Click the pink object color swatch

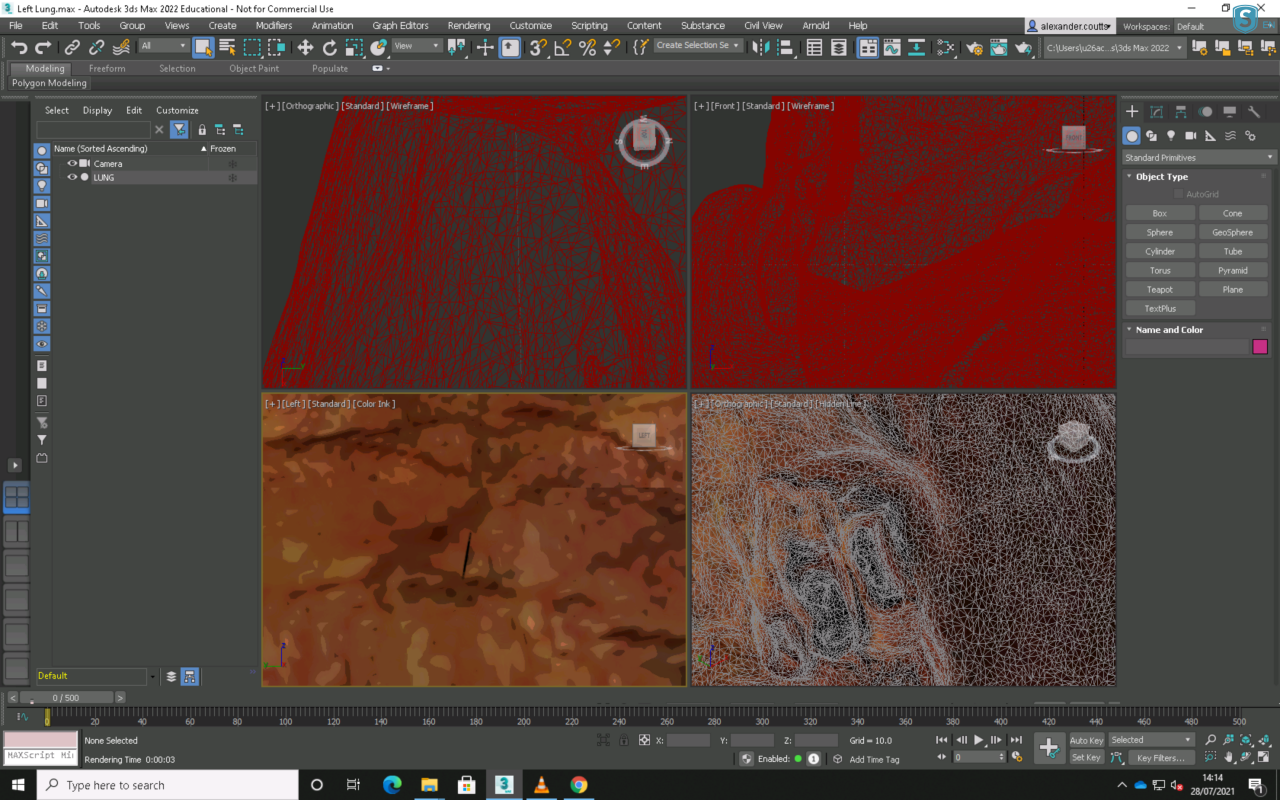[1260, 347]
